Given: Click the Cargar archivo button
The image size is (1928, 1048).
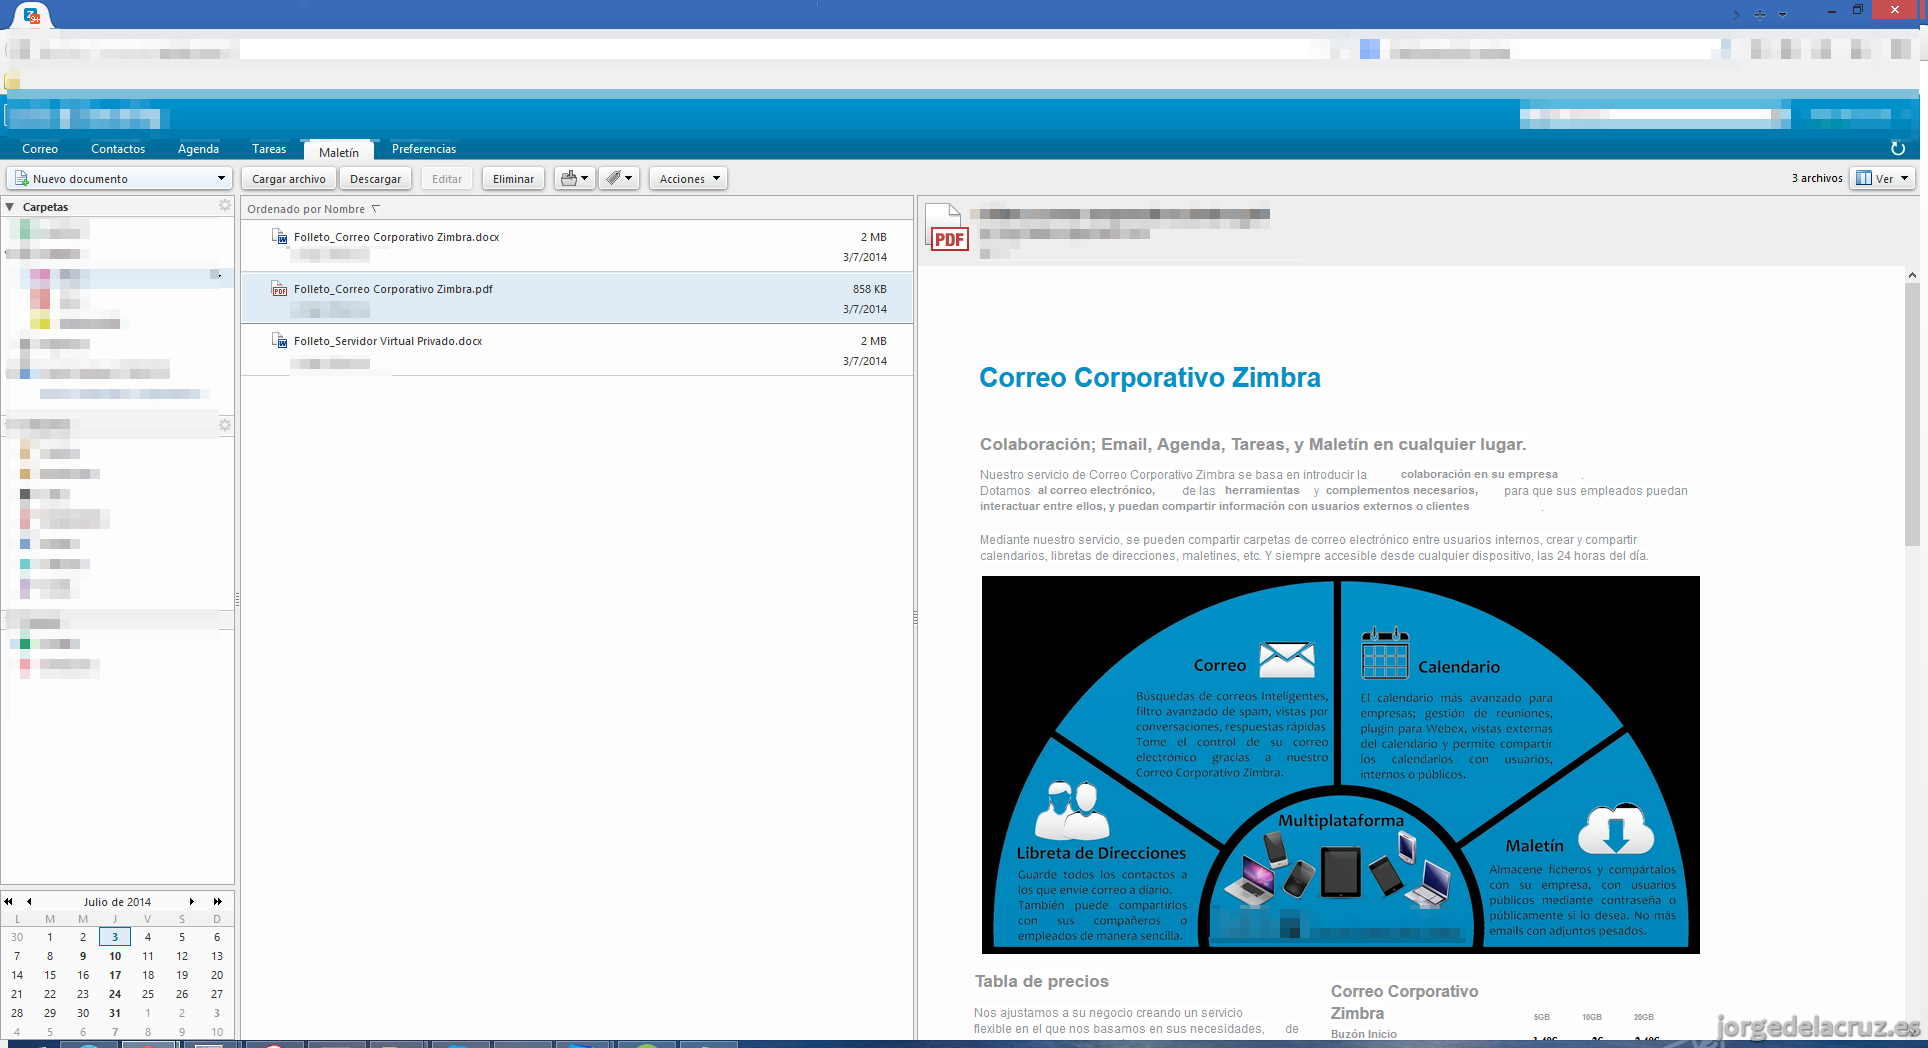Looking at the screenshot, I should click(x=289, y=179).
